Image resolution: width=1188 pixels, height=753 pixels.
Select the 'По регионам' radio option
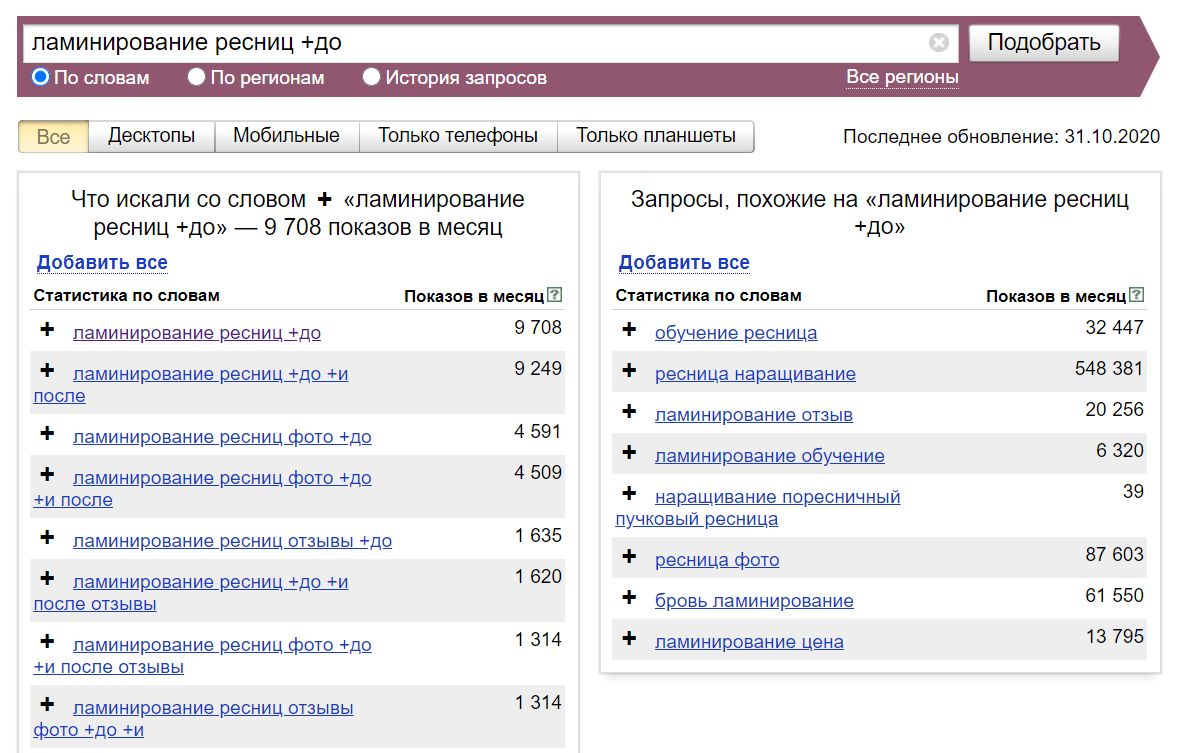(x=197, y=77)
